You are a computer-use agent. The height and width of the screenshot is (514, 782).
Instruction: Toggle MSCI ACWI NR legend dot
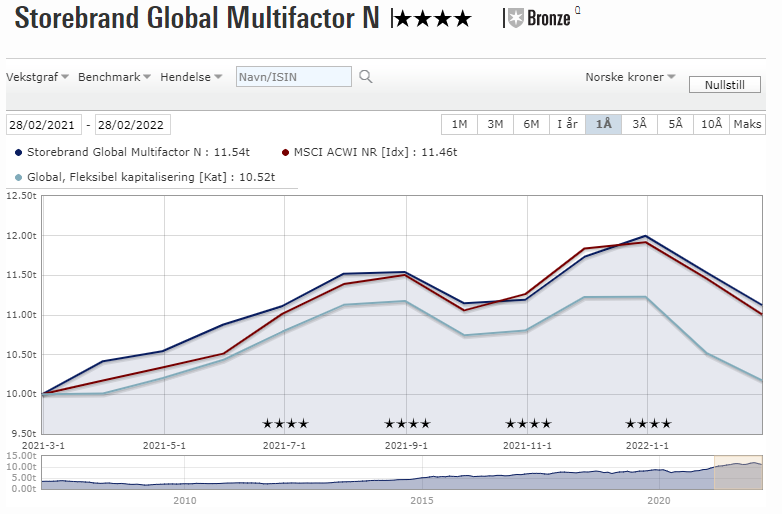(x=285, y=153)
